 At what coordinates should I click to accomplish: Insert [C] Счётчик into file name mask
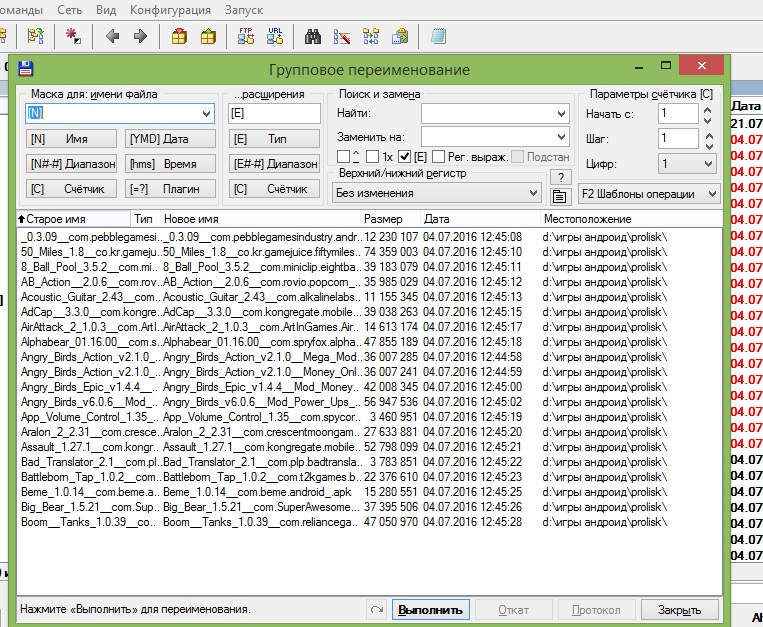(x=71, y=189)
